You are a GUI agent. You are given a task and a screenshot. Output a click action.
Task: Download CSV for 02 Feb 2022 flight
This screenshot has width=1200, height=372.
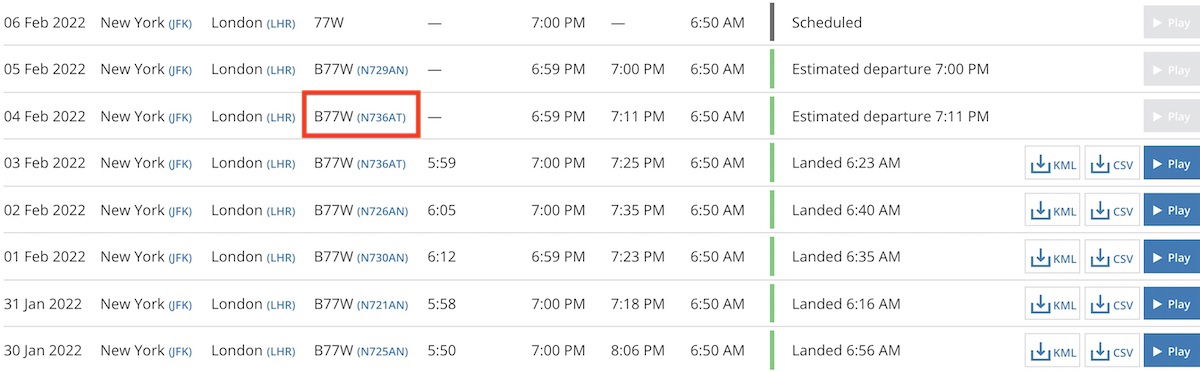[1113, 211]
